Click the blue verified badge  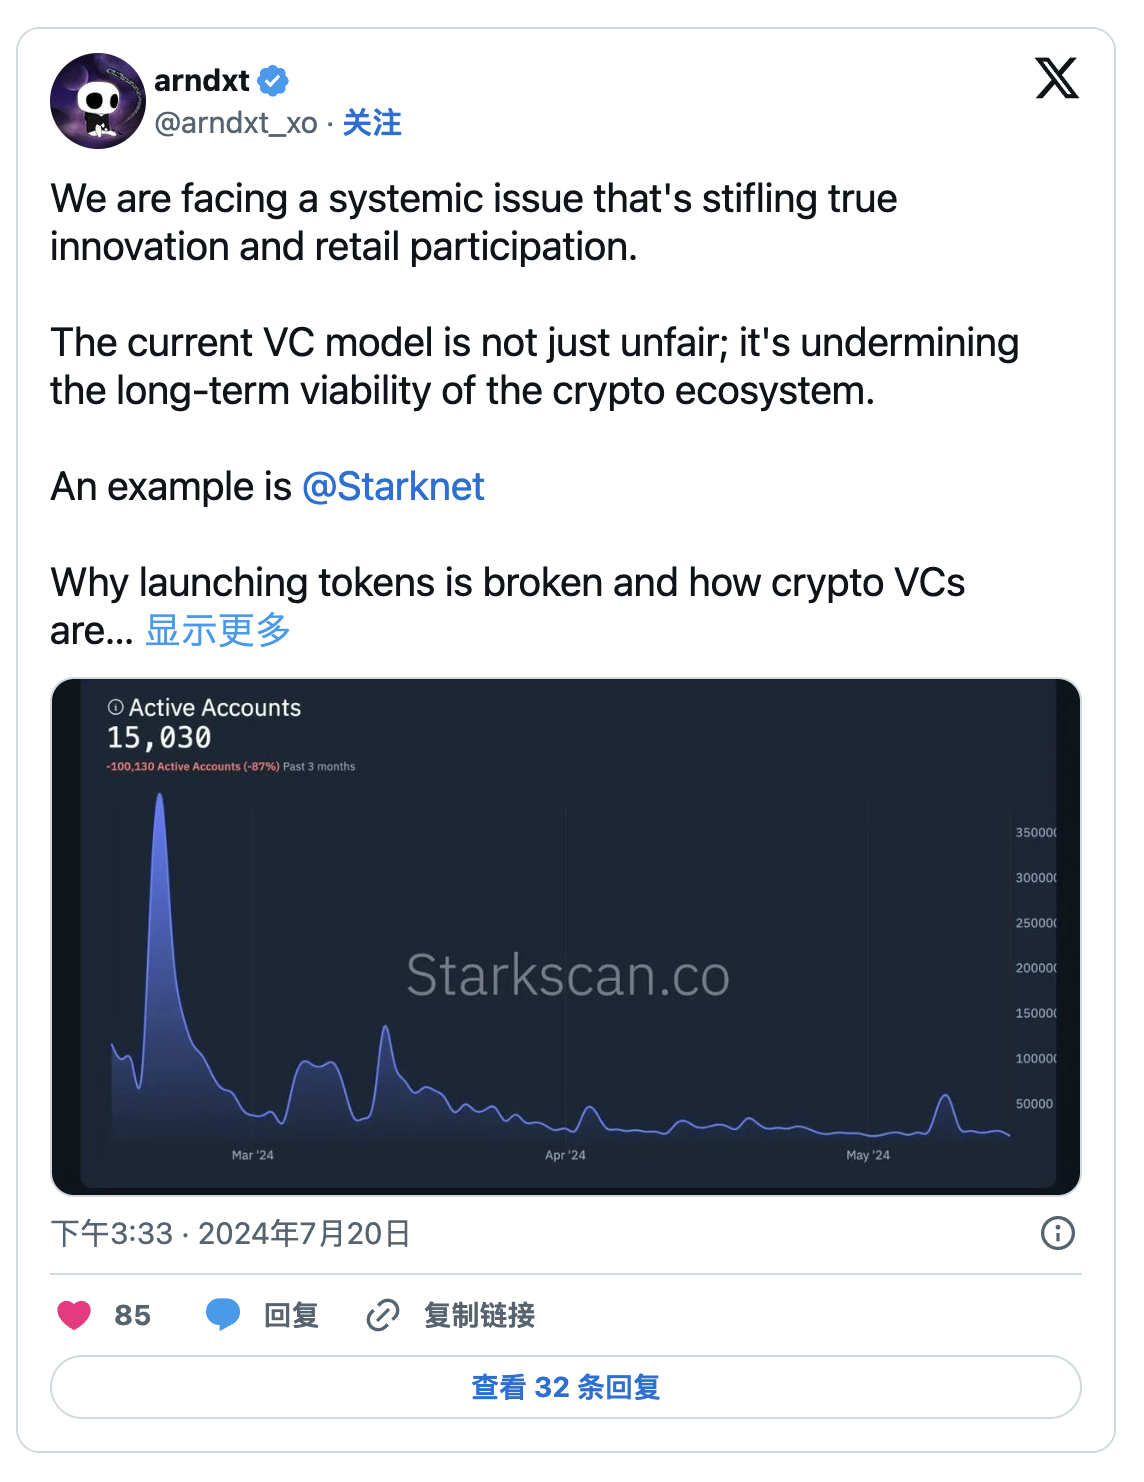(x=273, y=80)
